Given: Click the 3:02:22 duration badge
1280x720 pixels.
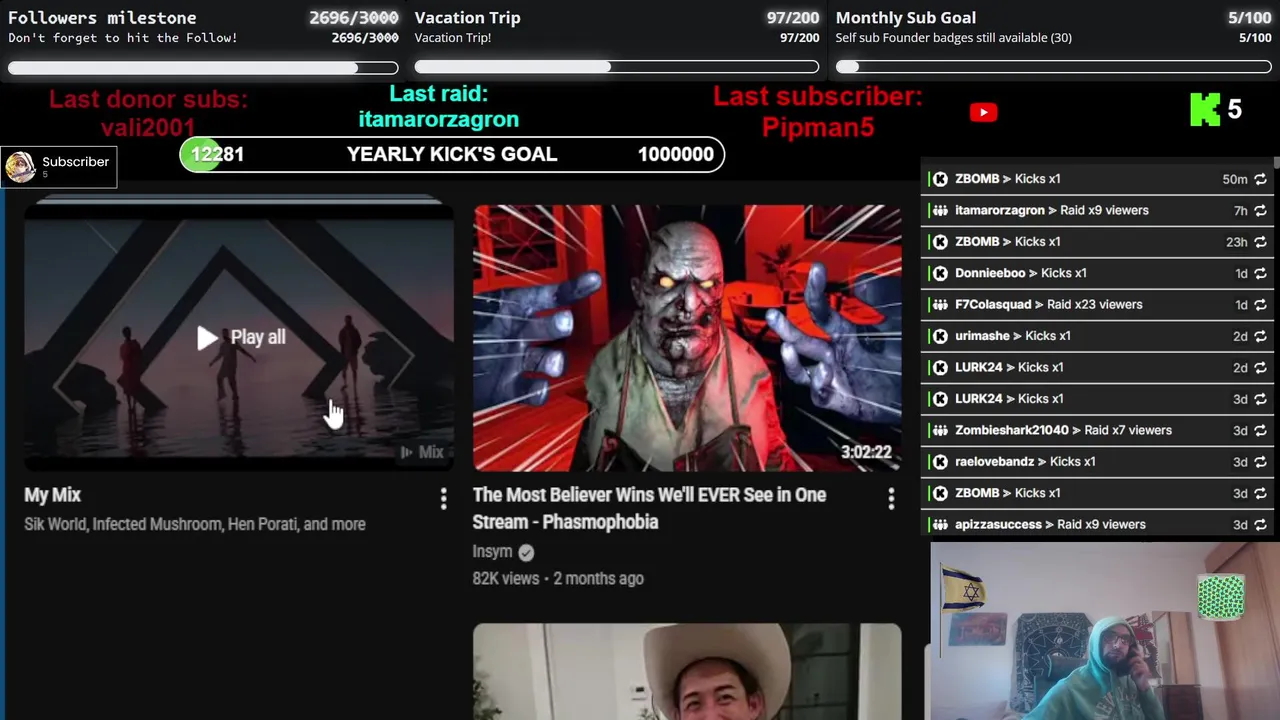Looking at the screenshot, I should (x=866, y=452).
